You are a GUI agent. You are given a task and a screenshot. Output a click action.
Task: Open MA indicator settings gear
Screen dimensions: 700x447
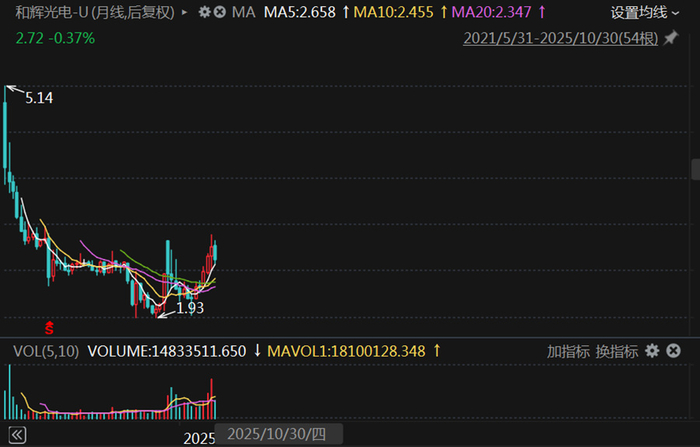[204, 12]
